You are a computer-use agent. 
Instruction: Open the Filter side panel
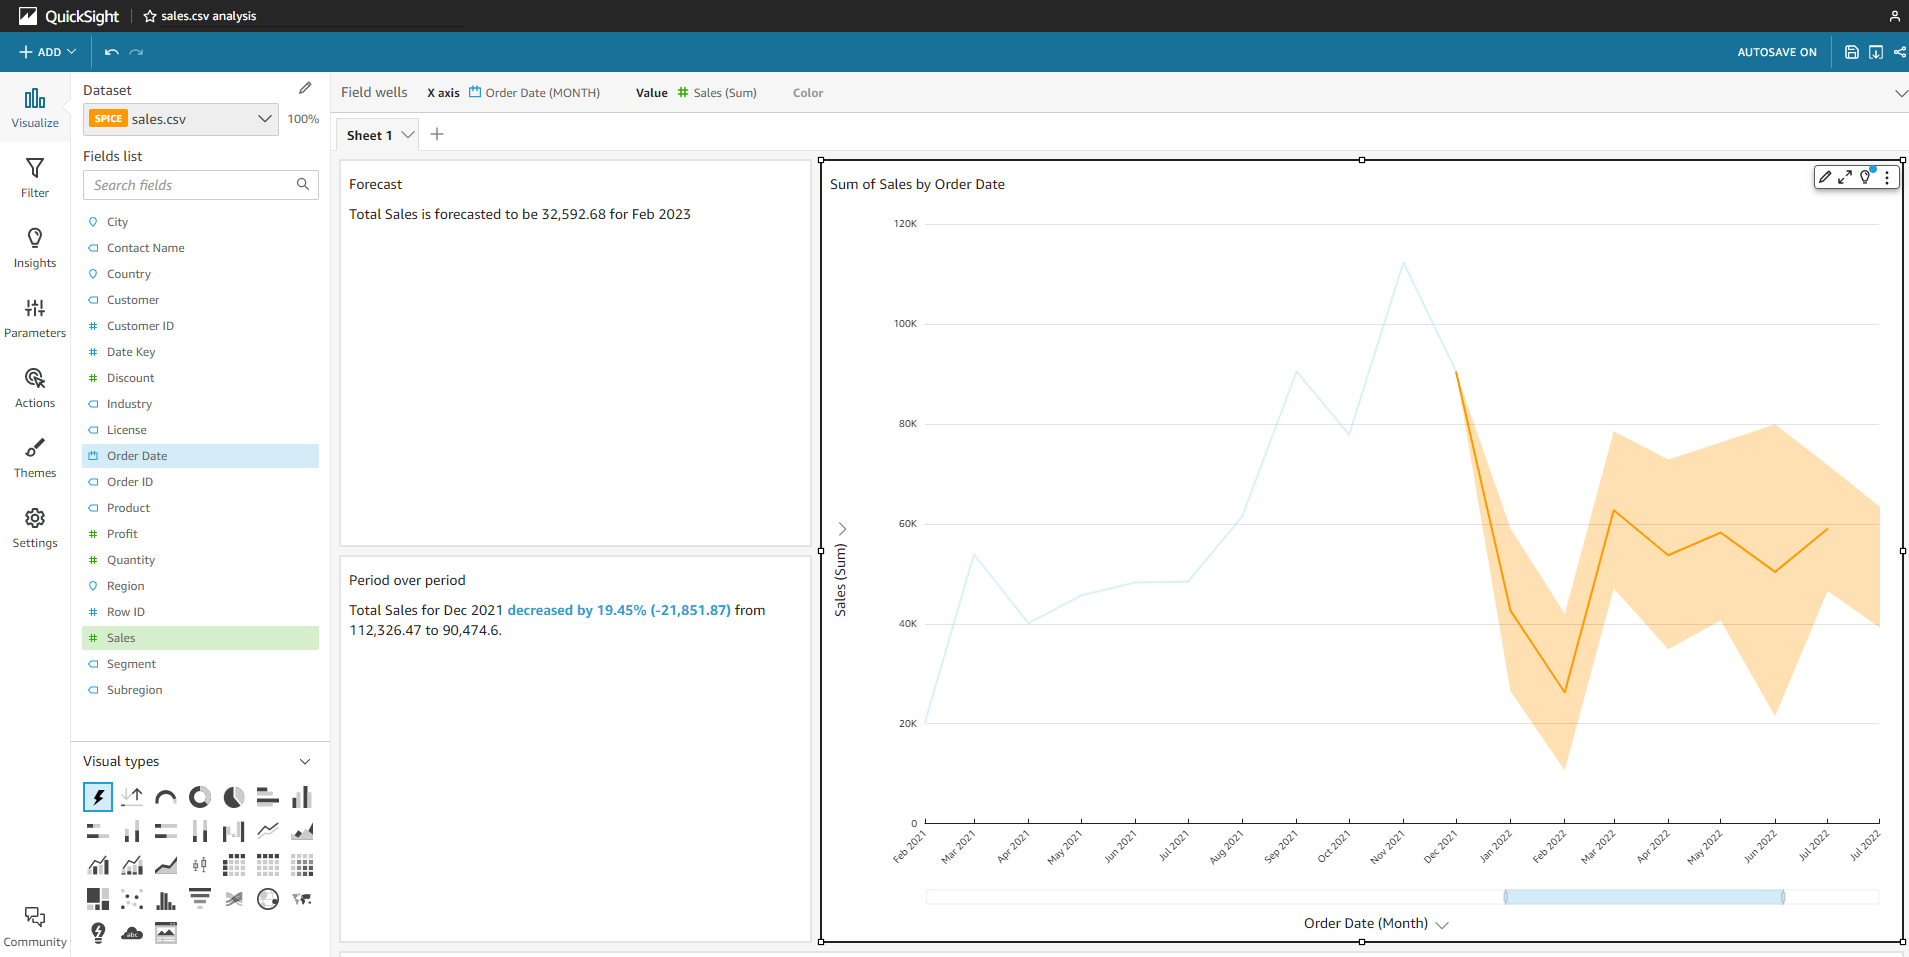coord(35,177)
